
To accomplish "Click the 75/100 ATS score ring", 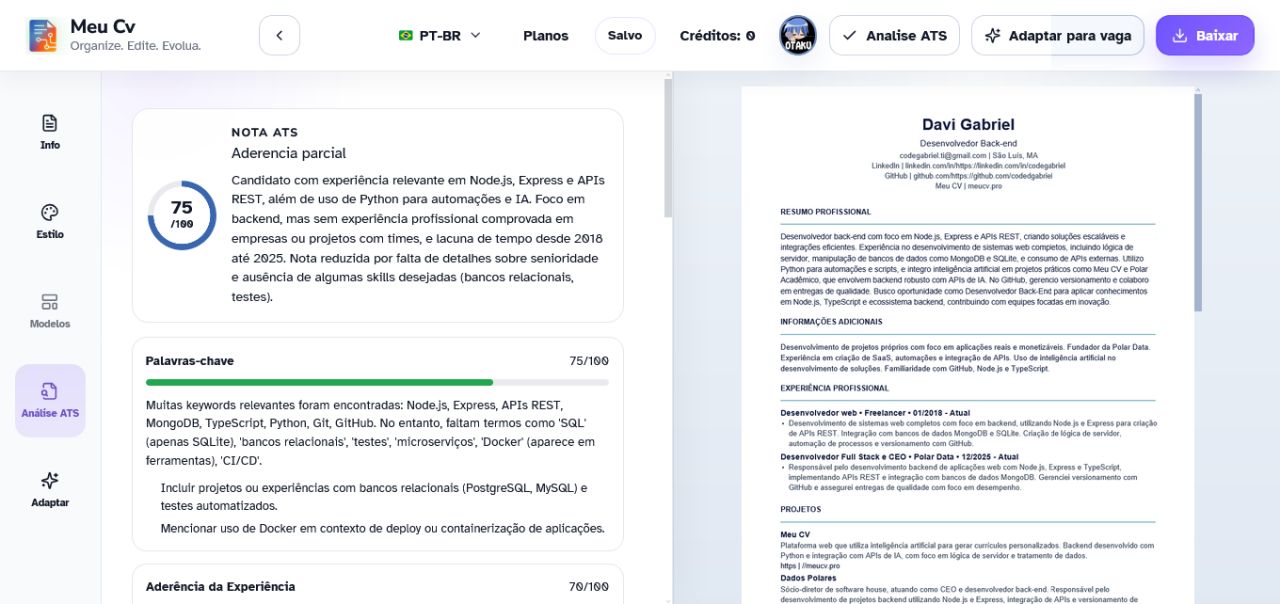I will pos(182,215).
